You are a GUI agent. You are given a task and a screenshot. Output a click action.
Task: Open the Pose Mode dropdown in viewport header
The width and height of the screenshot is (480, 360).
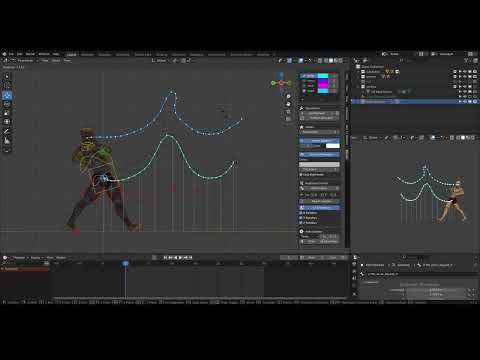point(24,60)
